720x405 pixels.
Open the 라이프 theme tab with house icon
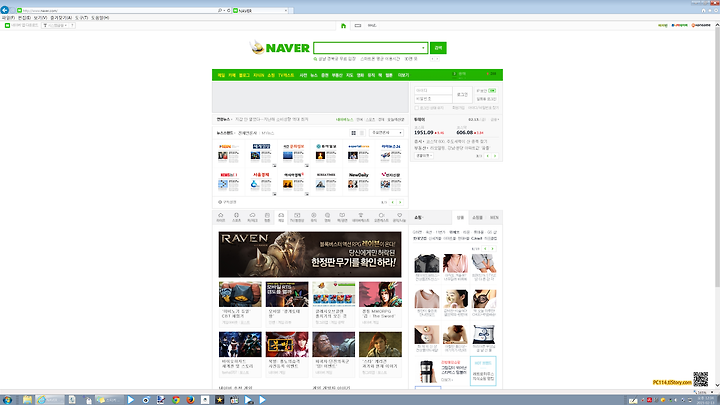(221, 217)
